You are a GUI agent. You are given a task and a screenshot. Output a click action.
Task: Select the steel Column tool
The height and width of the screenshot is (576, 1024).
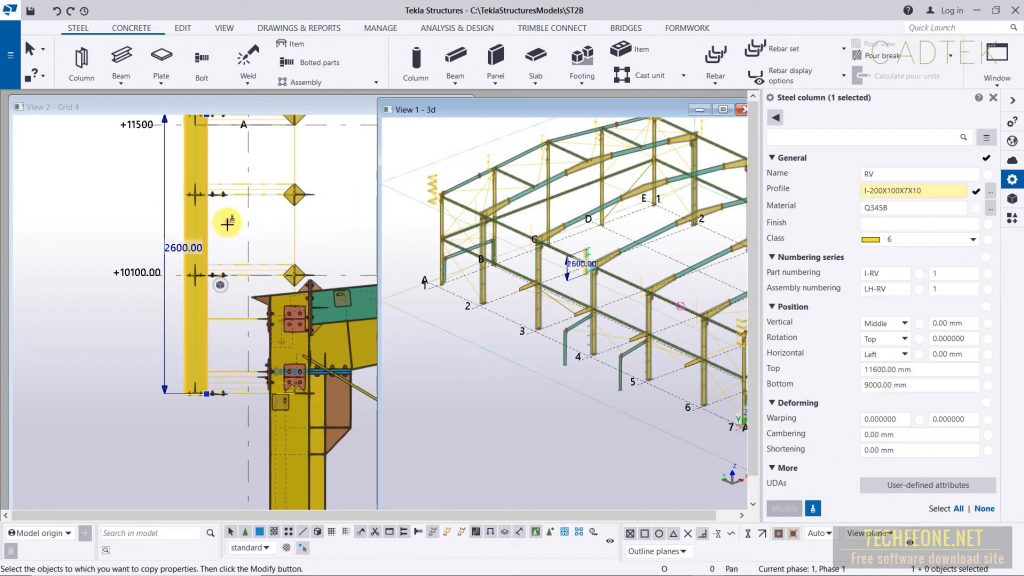[81, 63]
